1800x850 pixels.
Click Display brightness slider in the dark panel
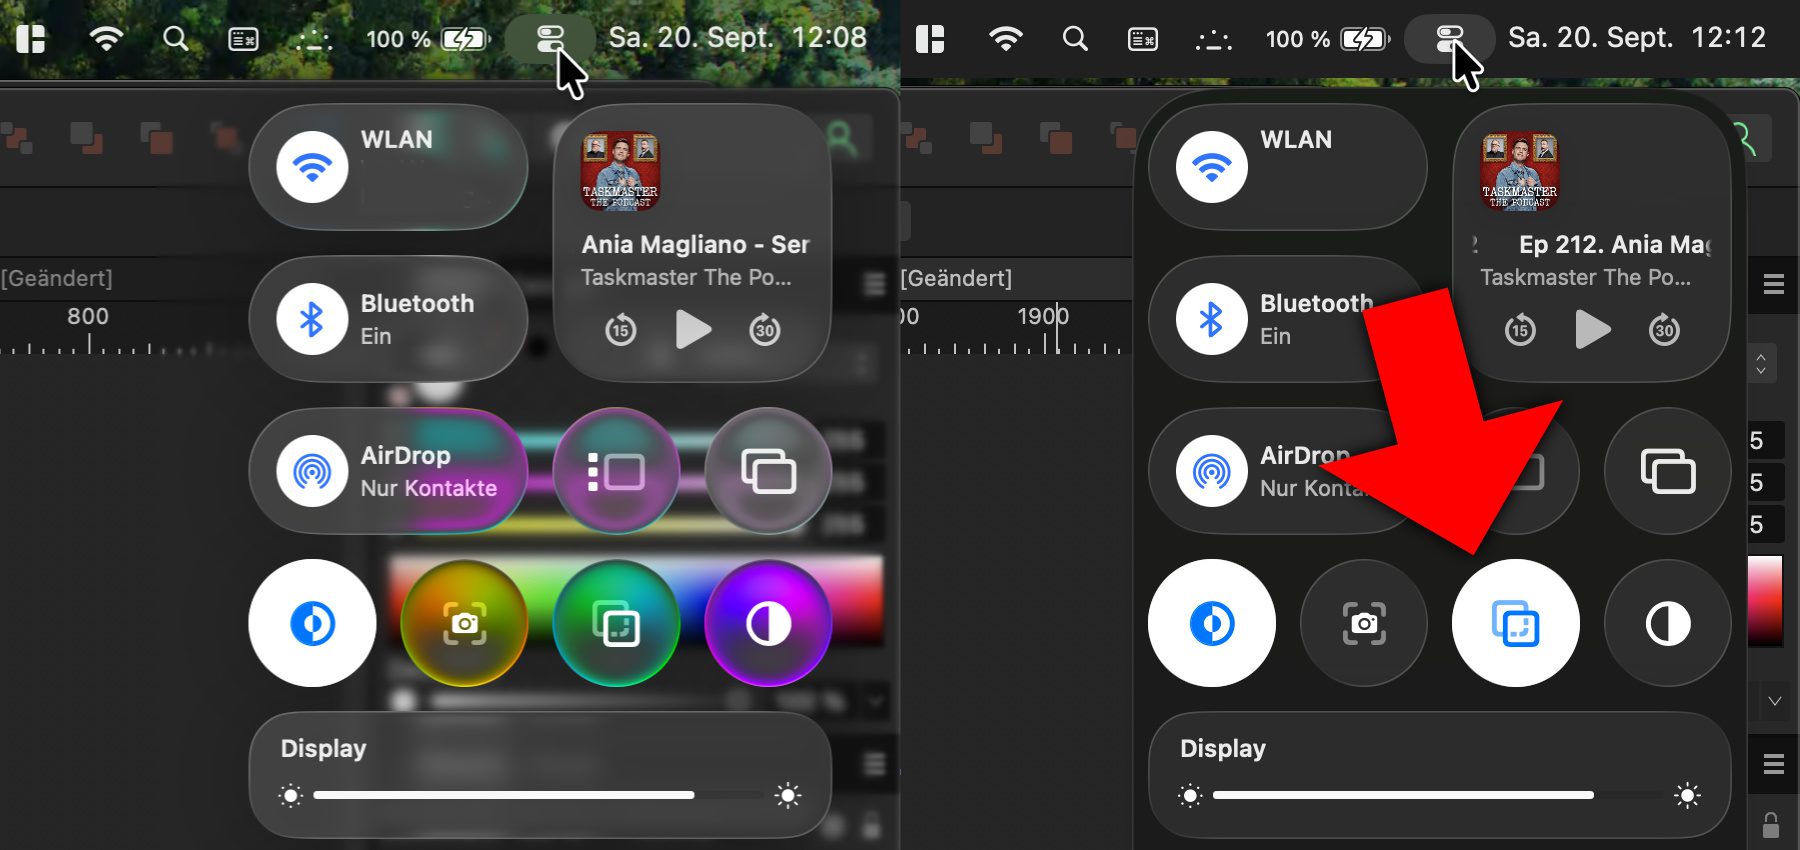[x=1402, y=795]
